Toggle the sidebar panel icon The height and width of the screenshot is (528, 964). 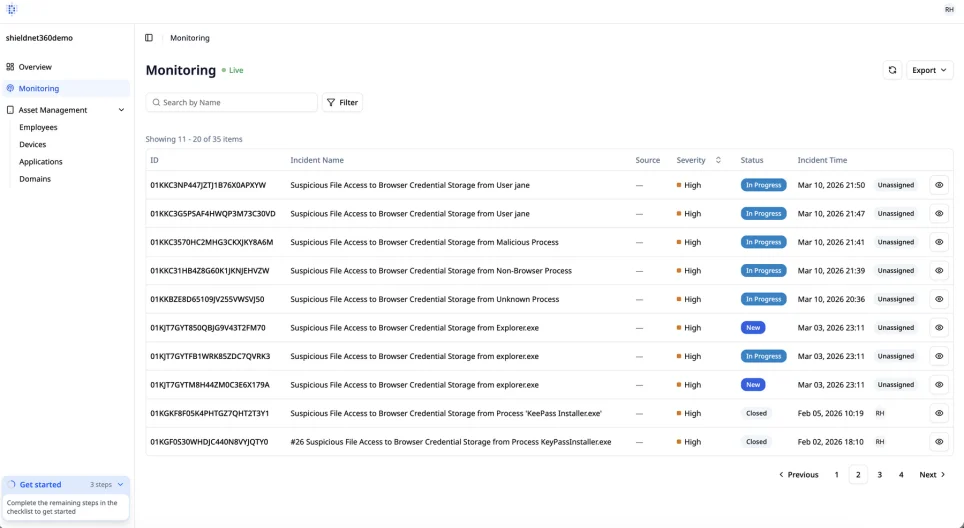click(149, 38)
